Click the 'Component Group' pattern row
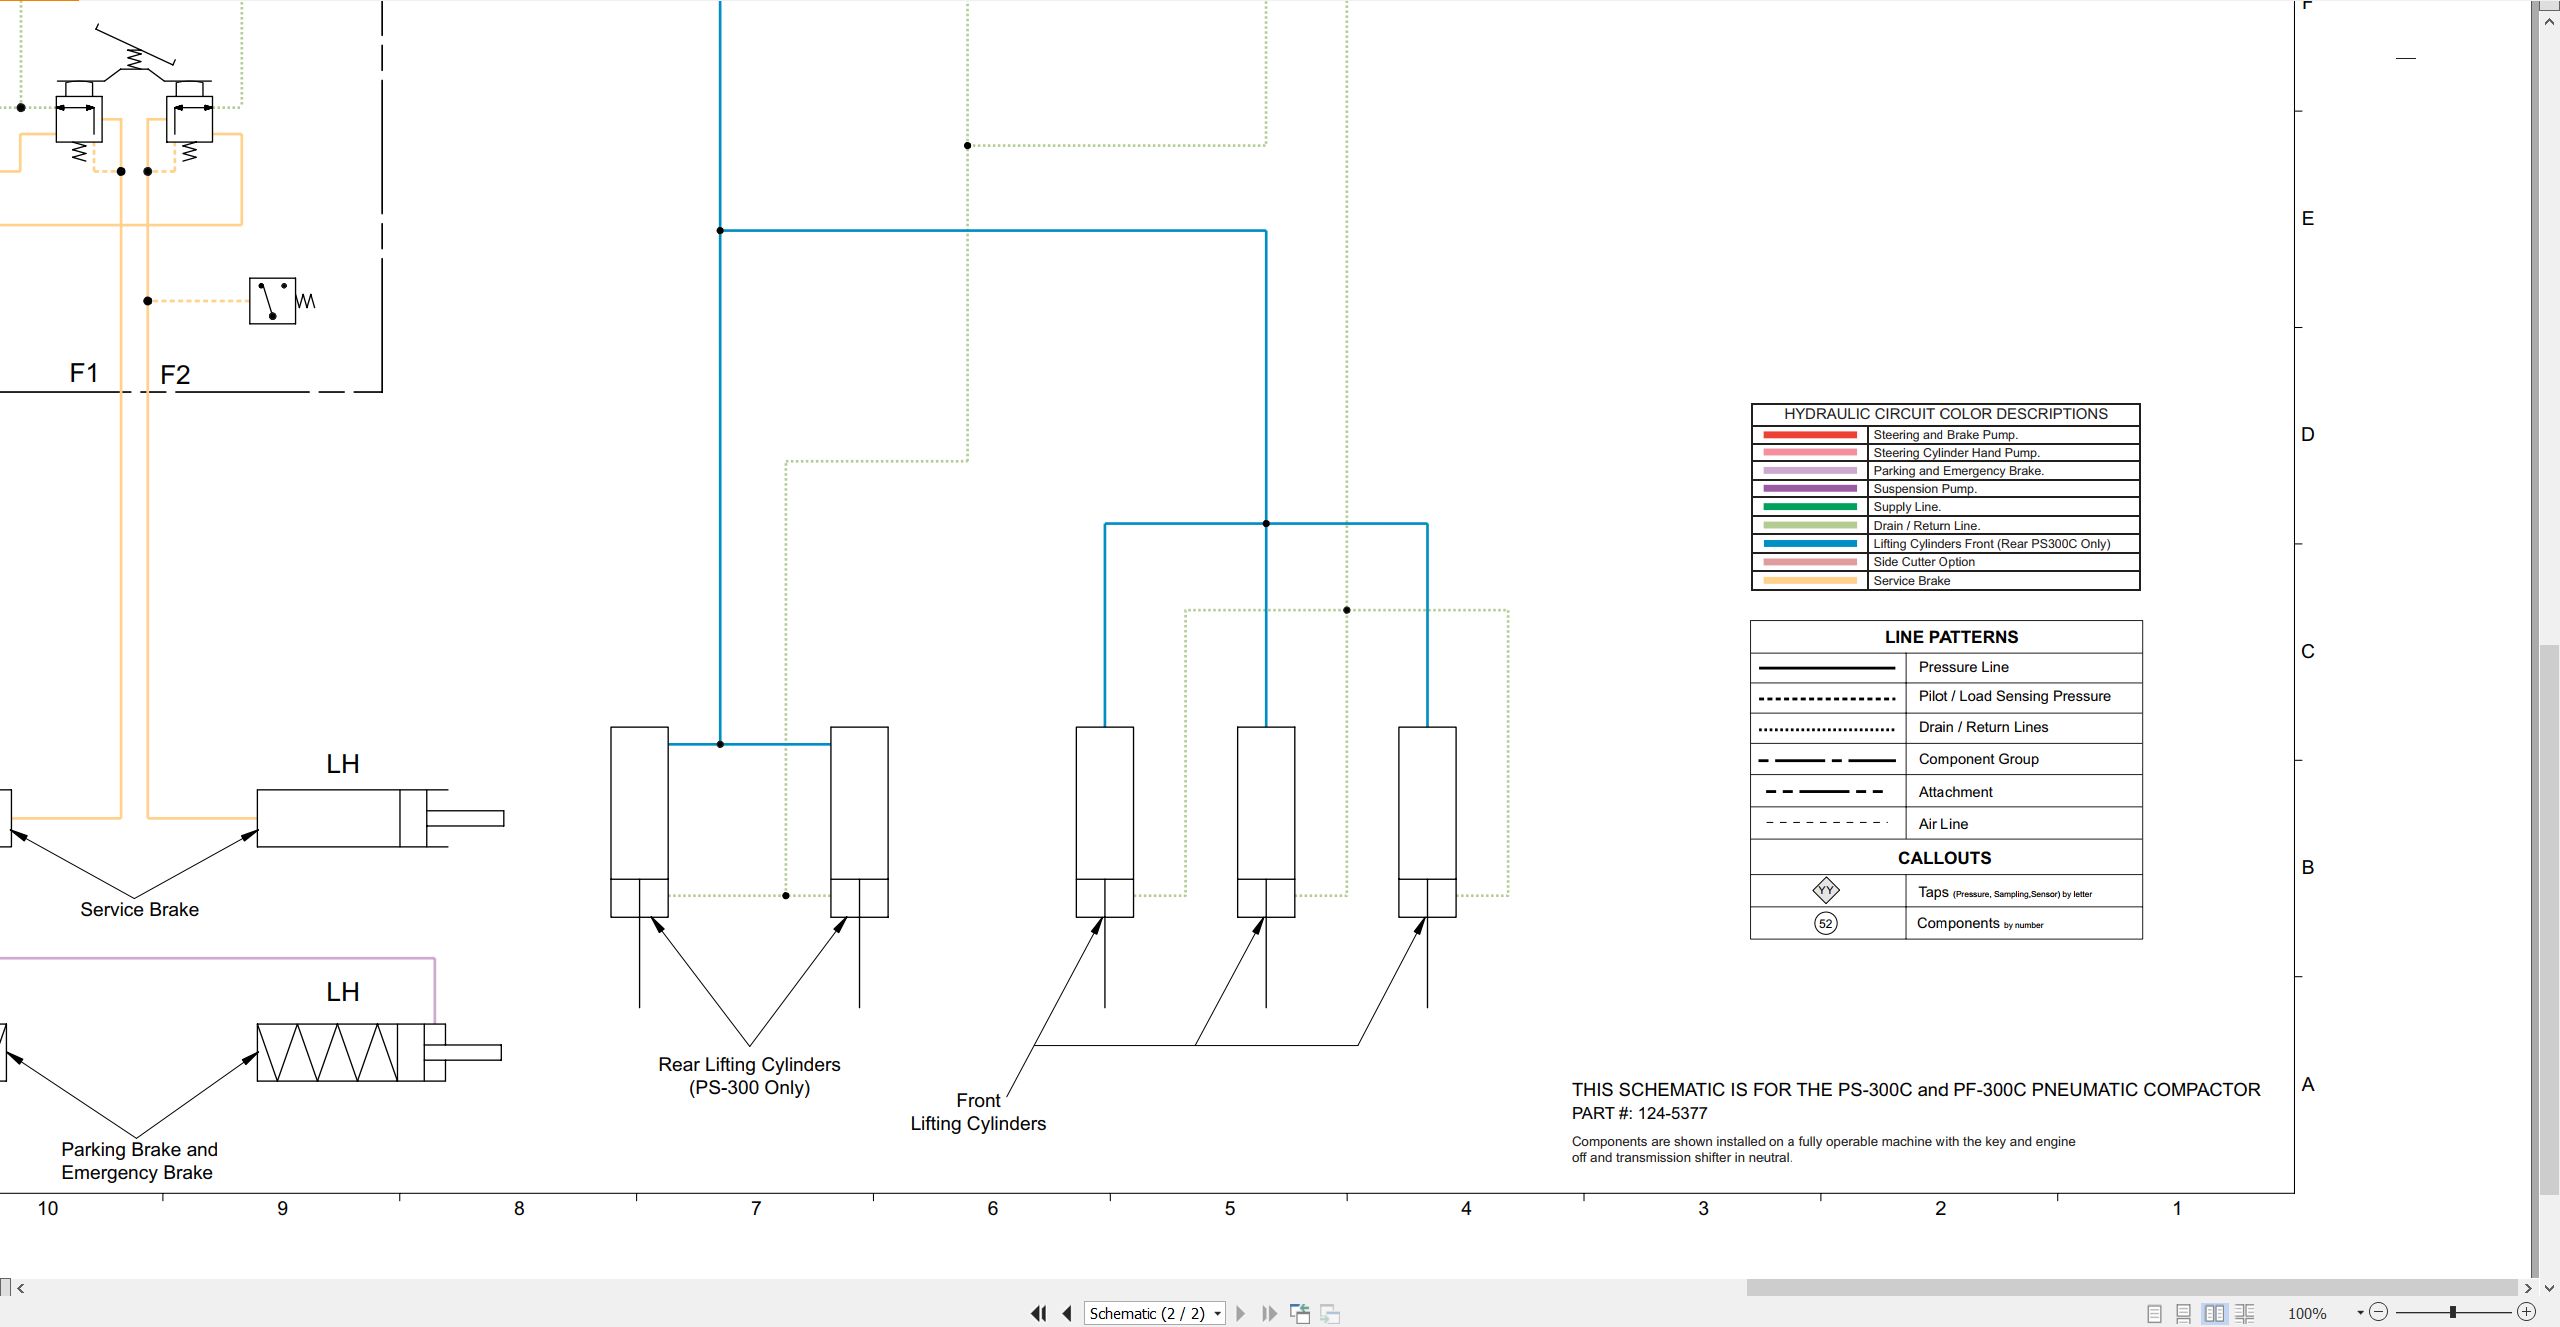The height and width of the screenshot is (1327, 2560). click(x=1946, y=759)
